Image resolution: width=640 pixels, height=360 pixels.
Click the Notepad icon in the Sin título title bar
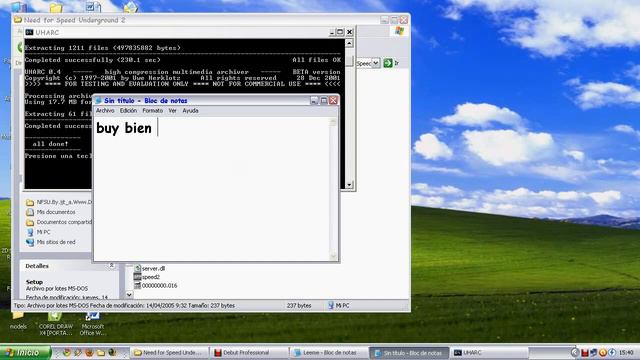(98, 100)
